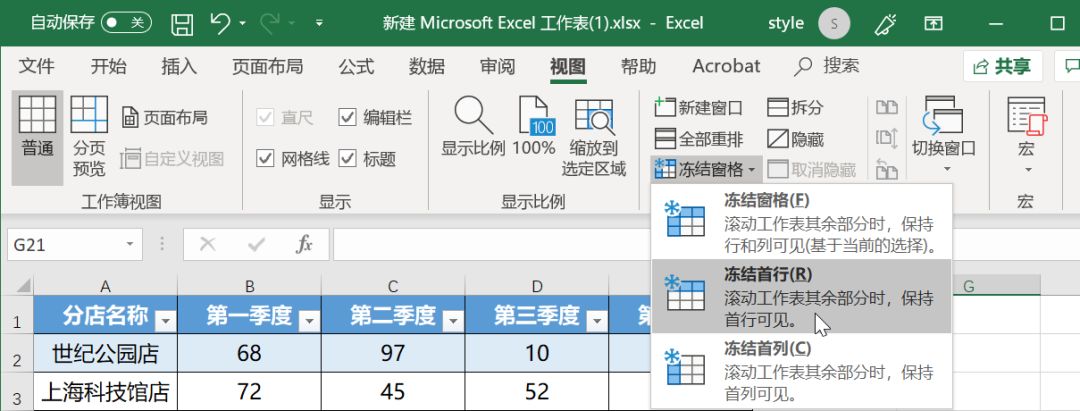Image resolution: width=1080 pixels, height=411 pixels.
Task: Click cell with value 97
Action: click(393, 353)
